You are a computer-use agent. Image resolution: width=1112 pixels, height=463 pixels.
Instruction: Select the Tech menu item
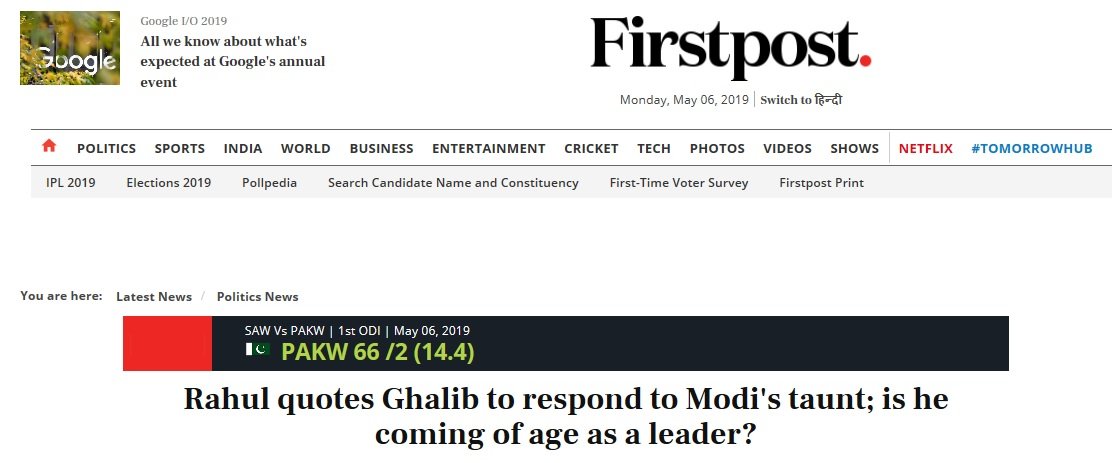click(x=654, y=148)
